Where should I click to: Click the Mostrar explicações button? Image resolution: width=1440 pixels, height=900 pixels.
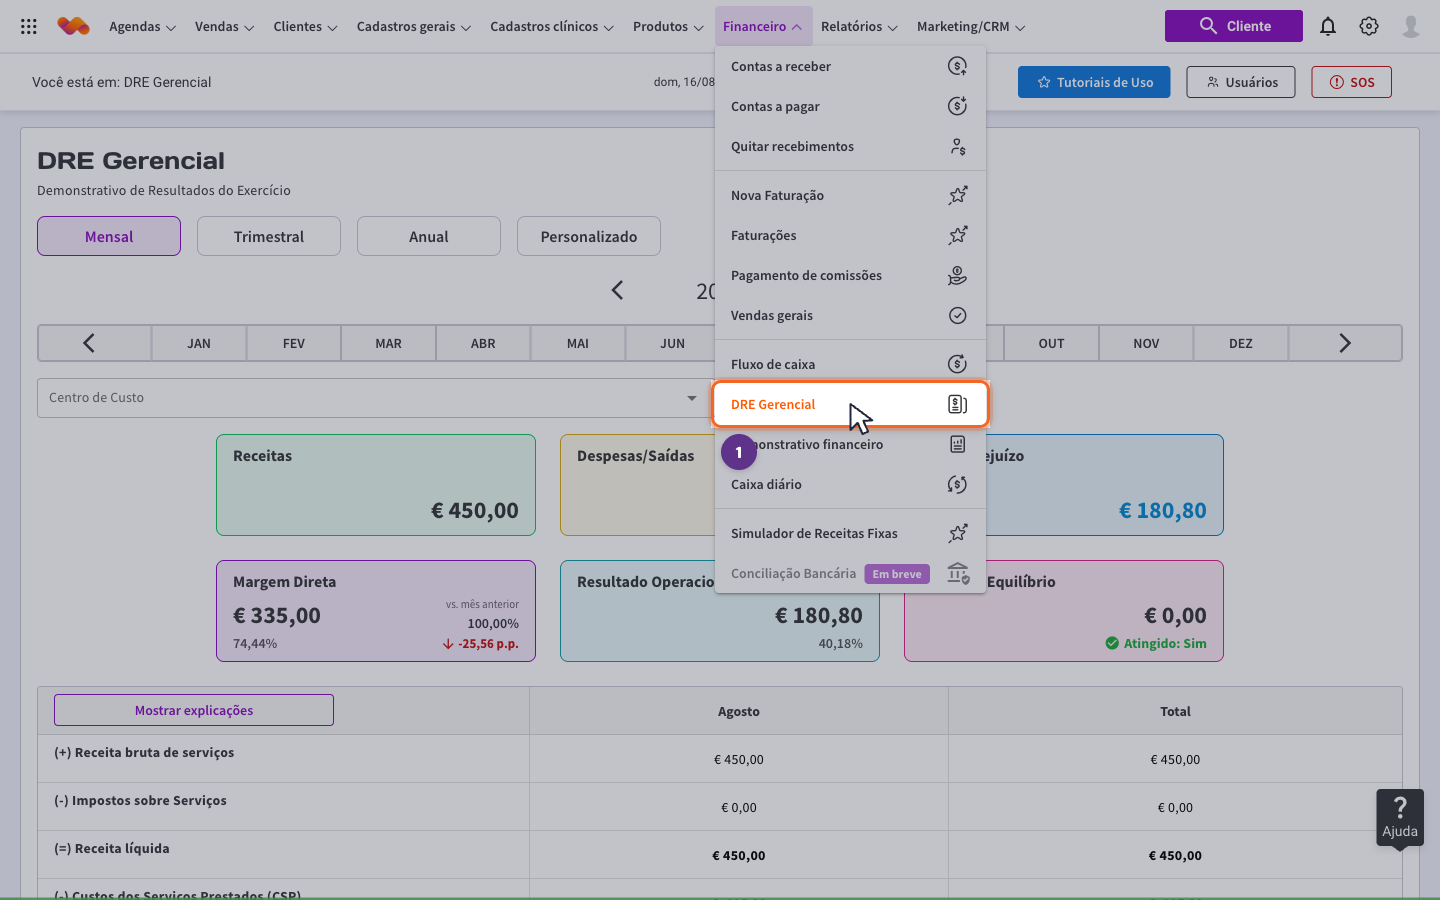tap(194, 710)
